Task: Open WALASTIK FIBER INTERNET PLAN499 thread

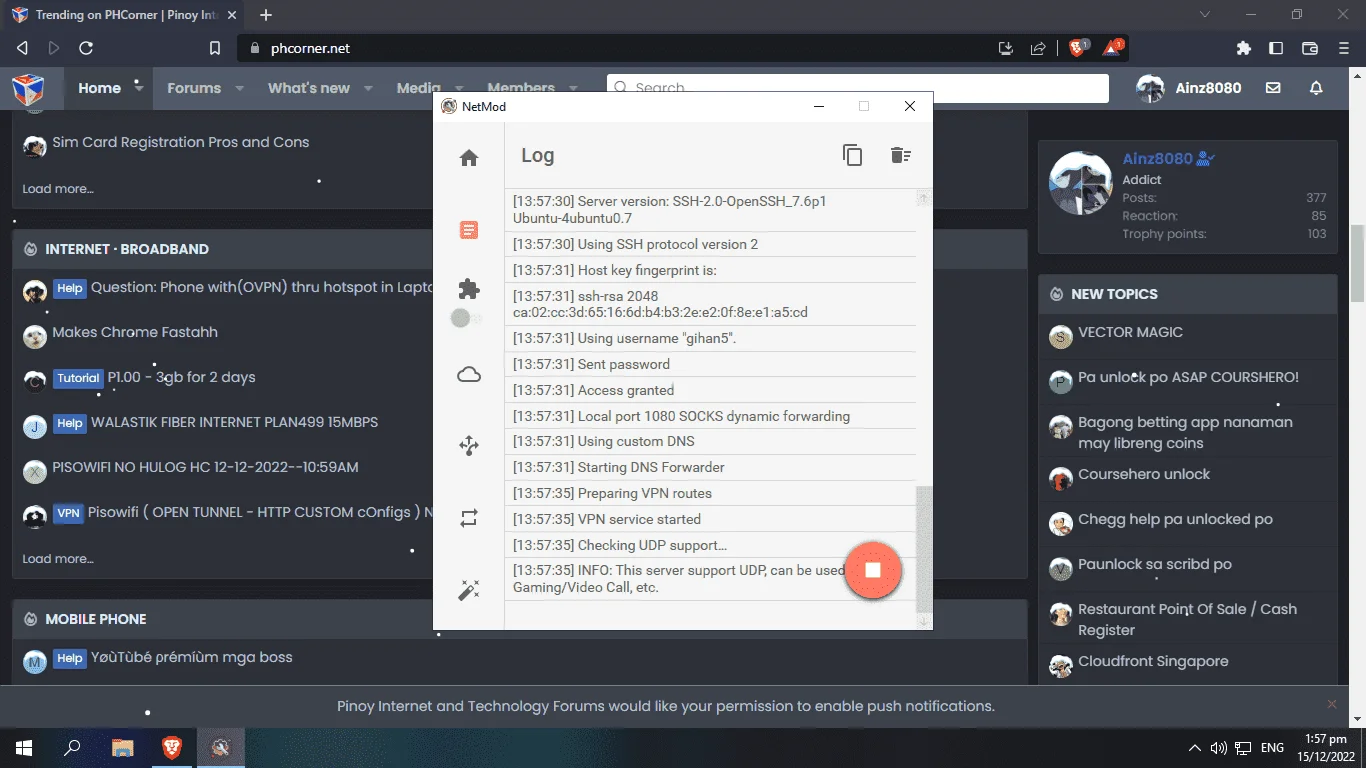Action: coord(235,422)
